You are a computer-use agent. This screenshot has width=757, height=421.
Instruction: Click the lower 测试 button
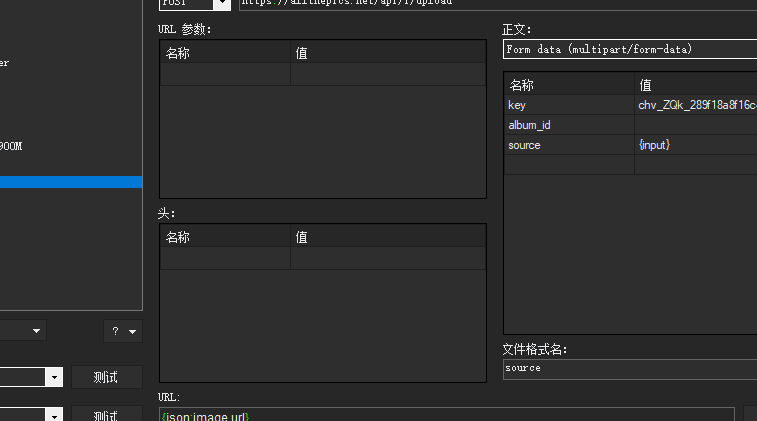click(106, 414)
